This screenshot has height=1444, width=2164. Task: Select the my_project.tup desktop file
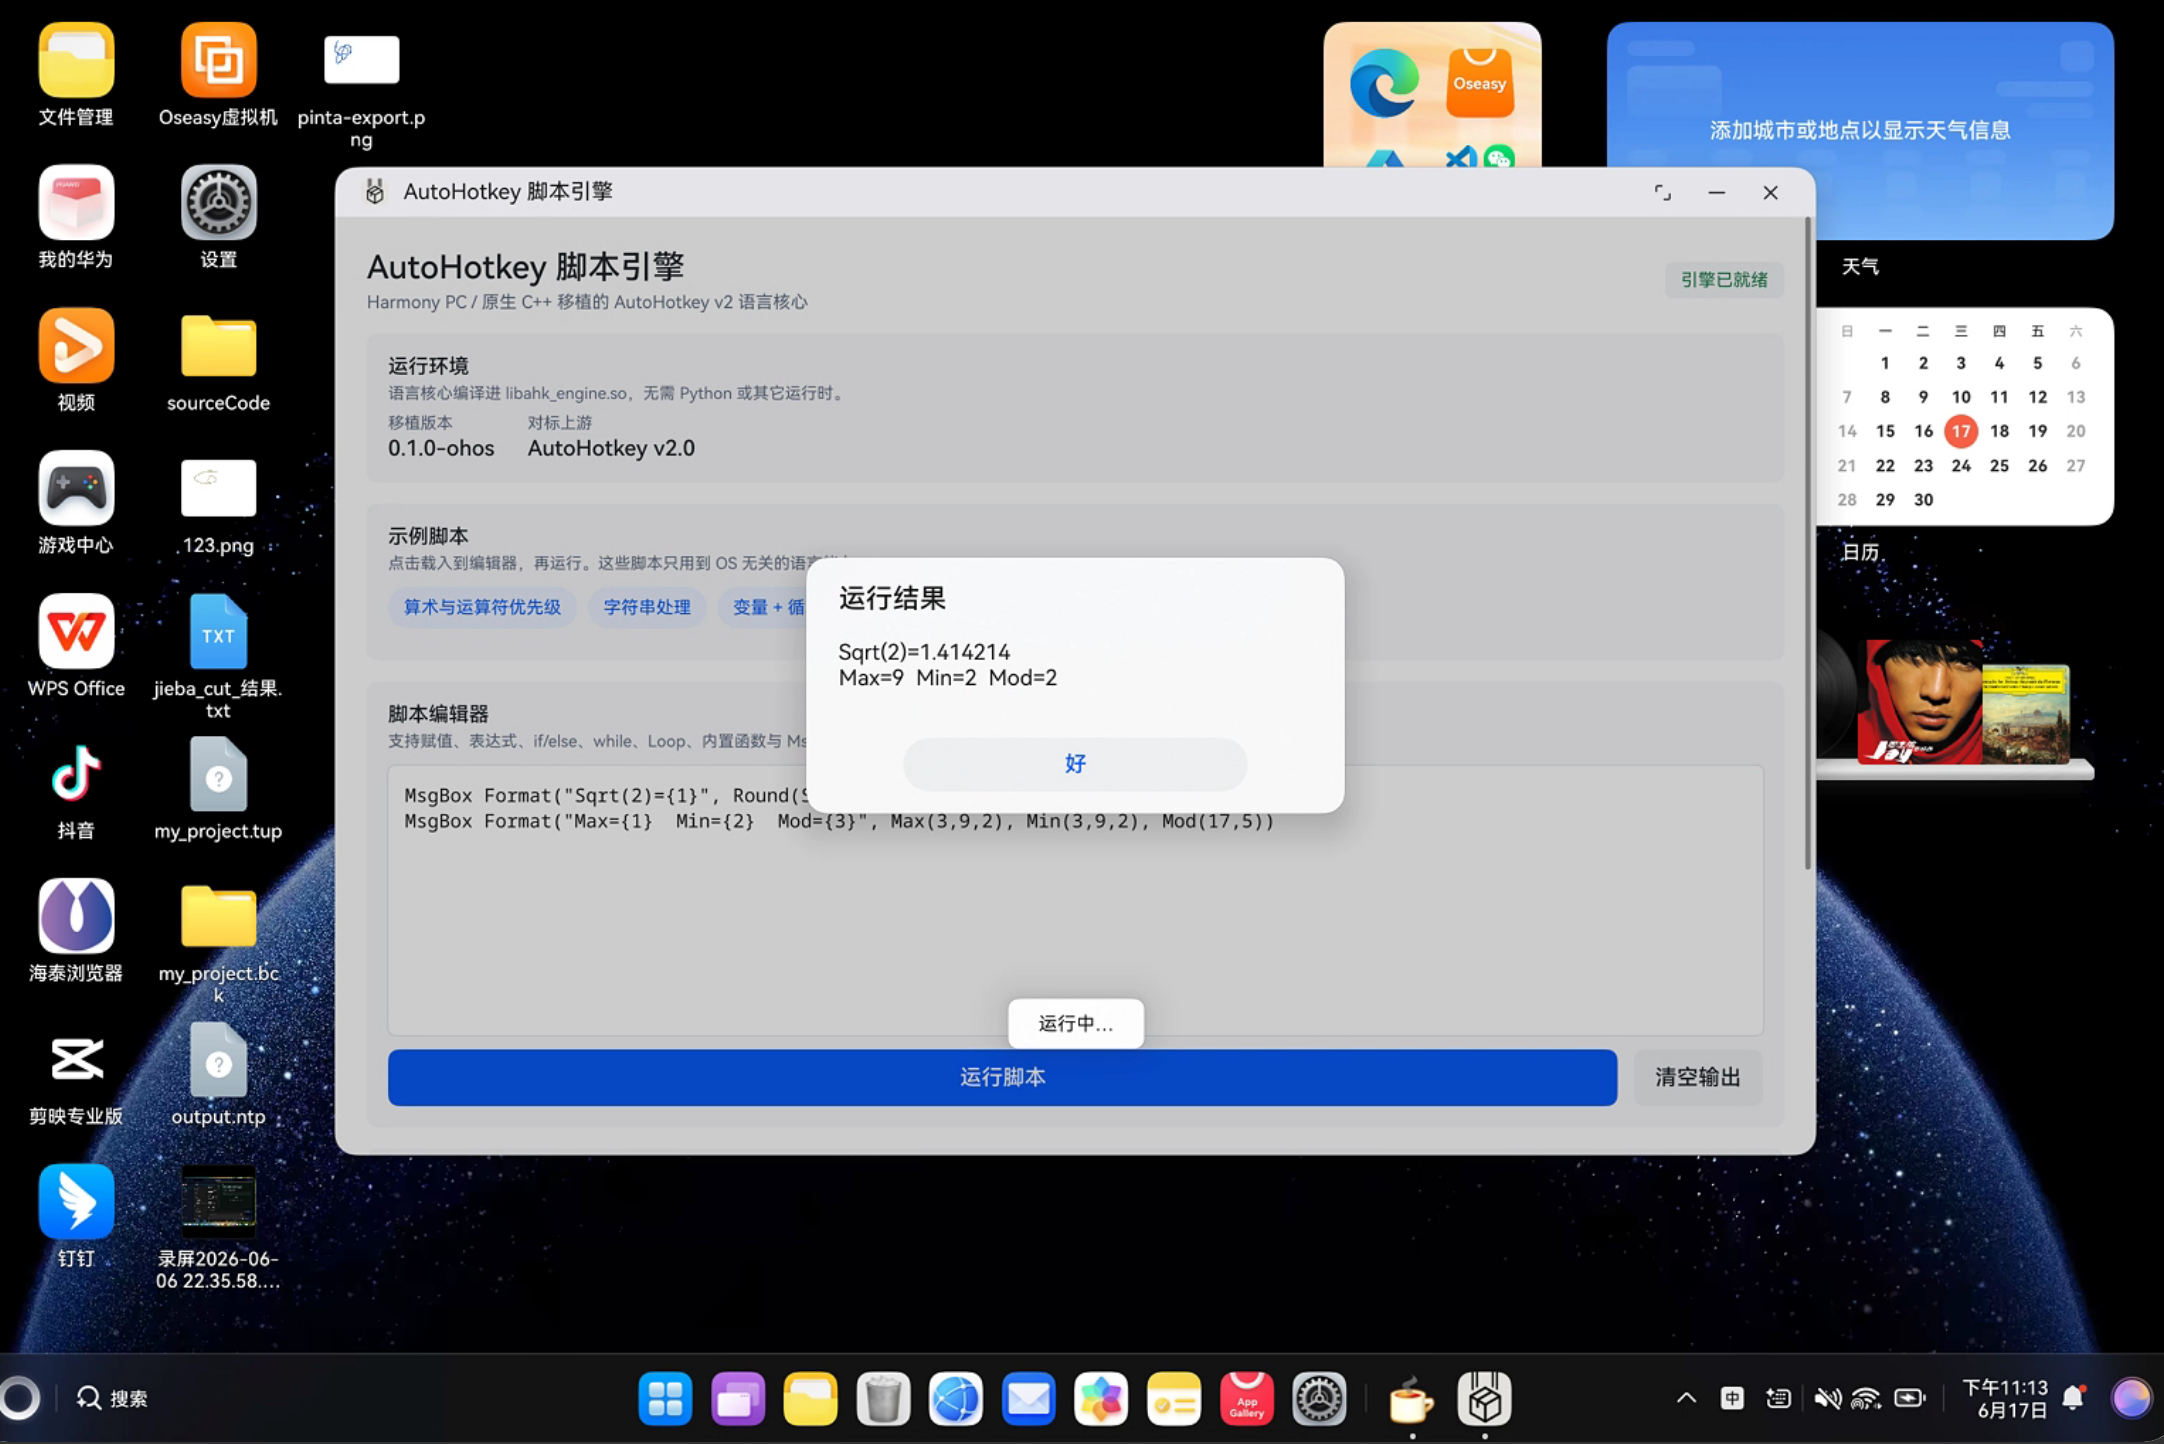(x=218, y=789)
